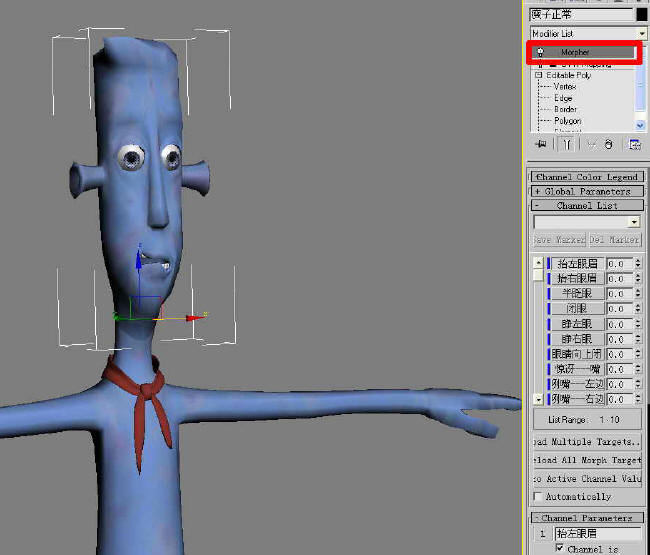Click the red X-axis gizmo arrow

tap(195, 318)
